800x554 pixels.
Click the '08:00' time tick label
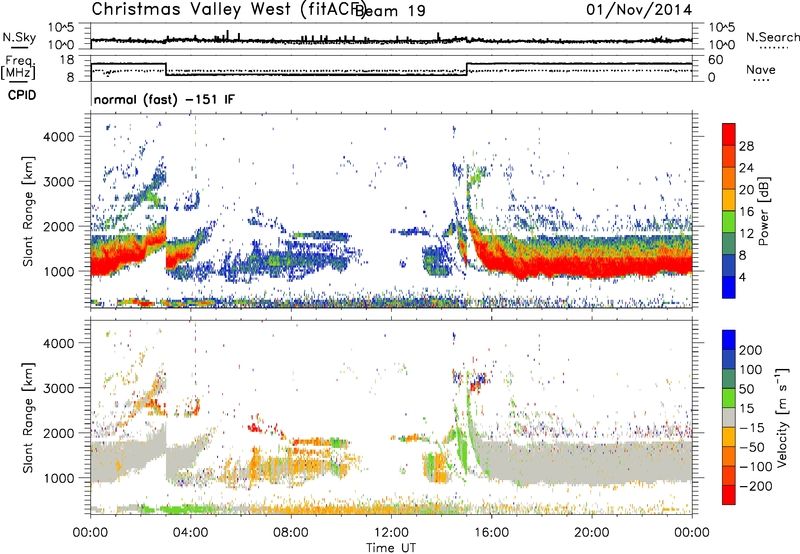coord(291,533)
